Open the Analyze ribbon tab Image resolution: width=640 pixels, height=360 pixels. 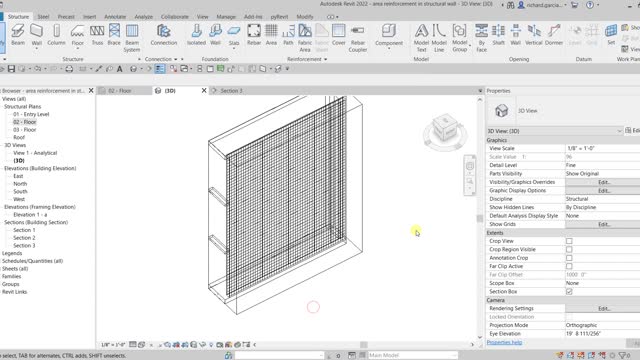coord(144,17)
